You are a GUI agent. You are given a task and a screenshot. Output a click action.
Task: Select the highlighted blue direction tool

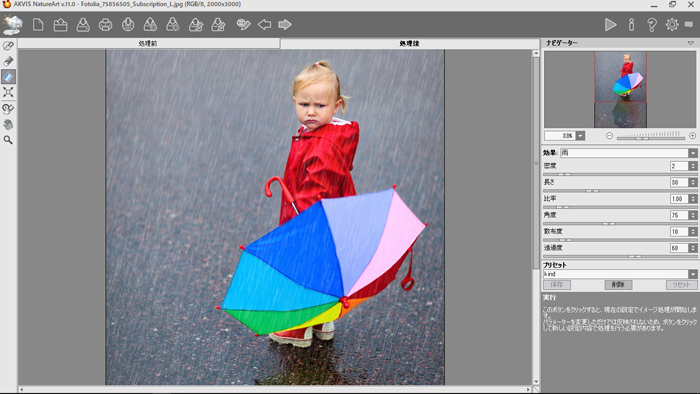point(8,77)
